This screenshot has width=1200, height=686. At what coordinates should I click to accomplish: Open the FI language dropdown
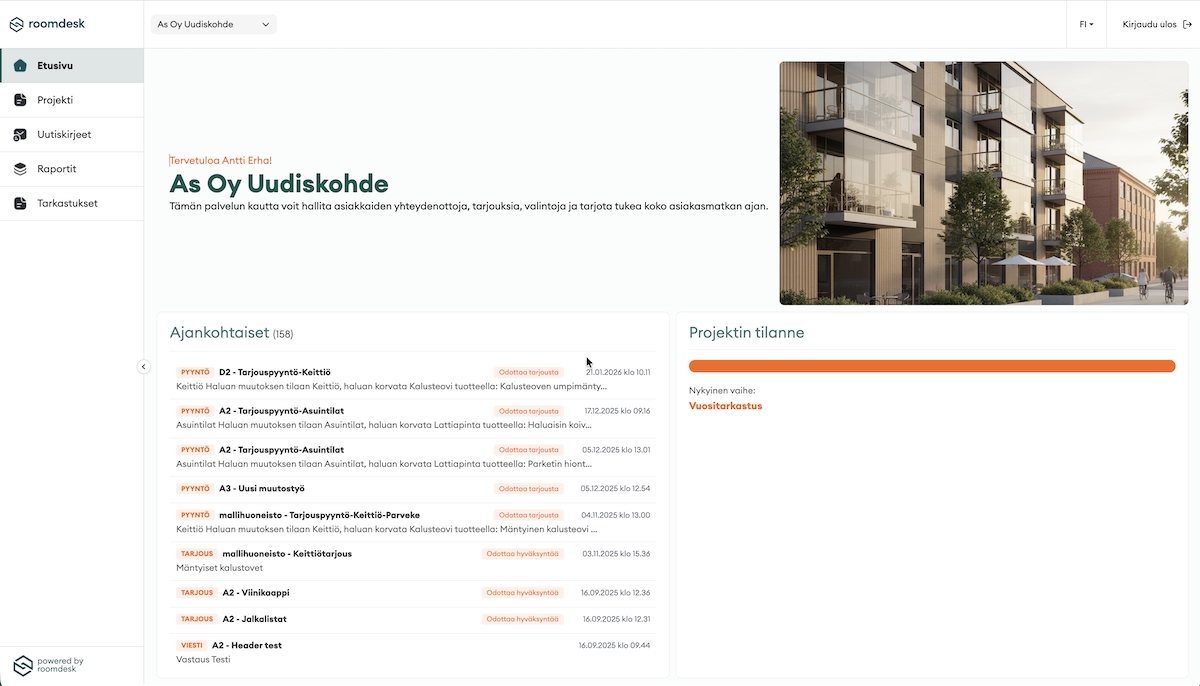1086,24
